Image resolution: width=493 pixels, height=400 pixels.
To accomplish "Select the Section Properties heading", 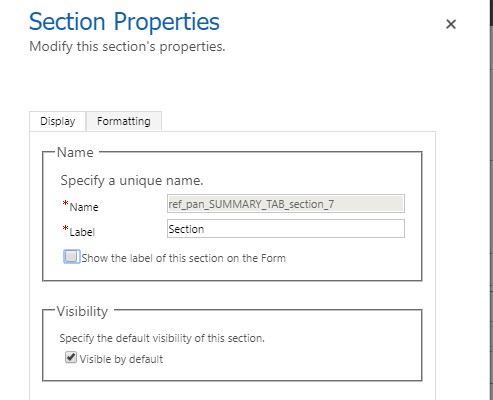I will coord(124,22).
